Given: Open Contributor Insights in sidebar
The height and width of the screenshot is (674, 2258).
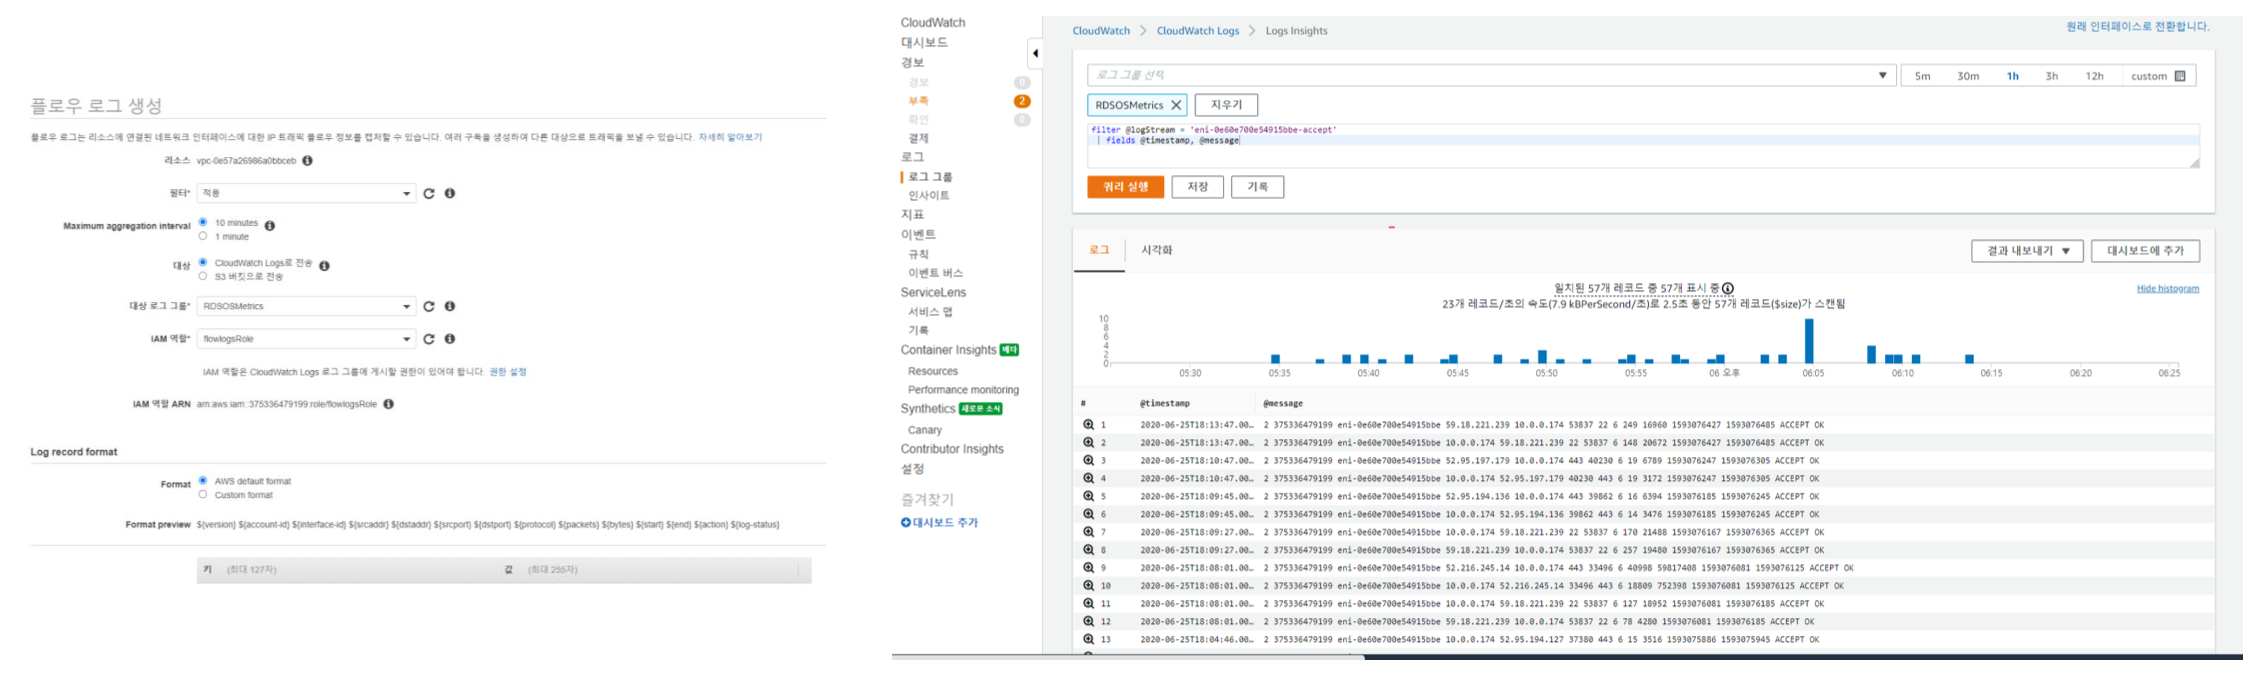Looking at the screenshot, I should tap(952, 449).
